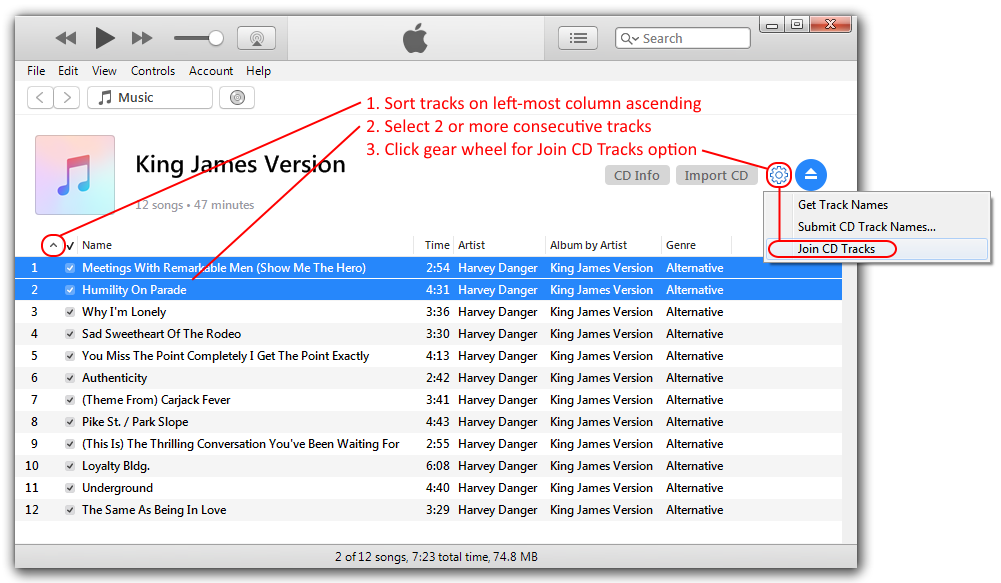
Task: Open the Controls menu
Action: tap(153, 71)
